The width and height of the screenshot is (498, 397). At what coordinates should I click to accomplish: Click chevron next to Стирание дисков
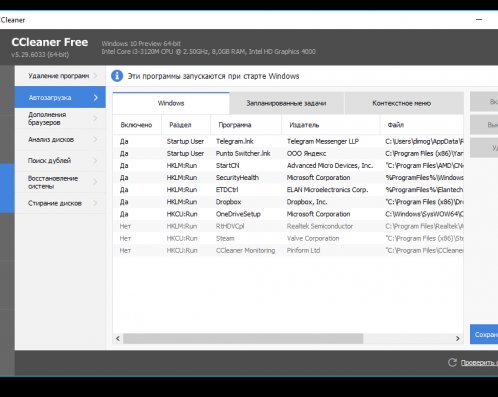pos(95,203)
